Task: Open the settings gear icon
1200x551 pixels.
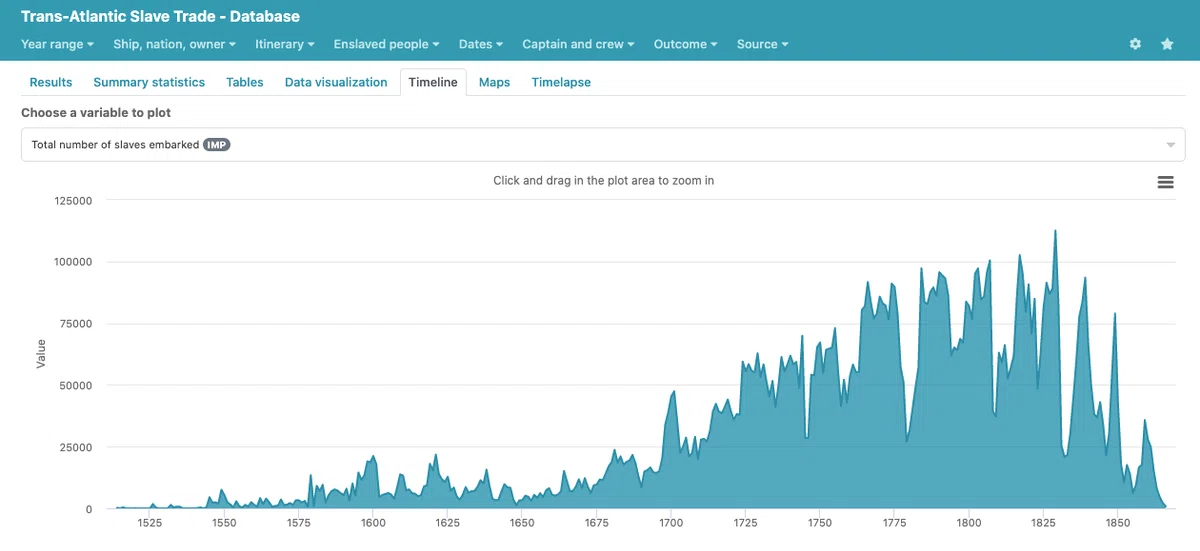Action: pyautogui.click(x=1135, y=44)
